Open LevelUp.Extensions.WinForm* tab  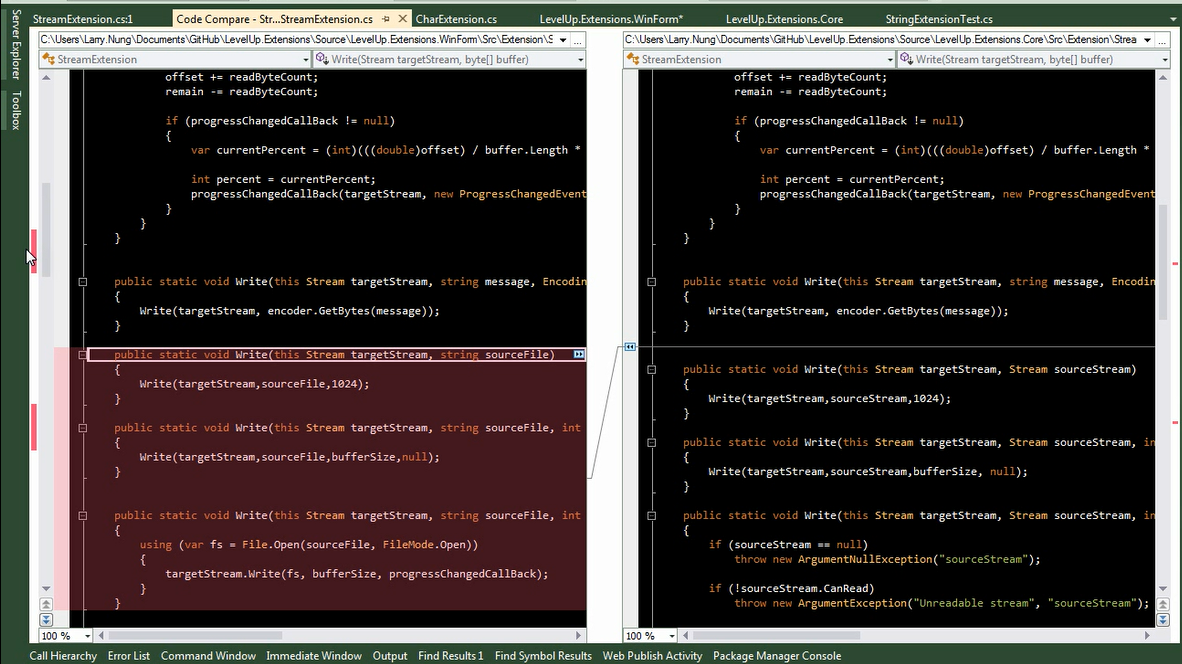(x=611, y=19)
